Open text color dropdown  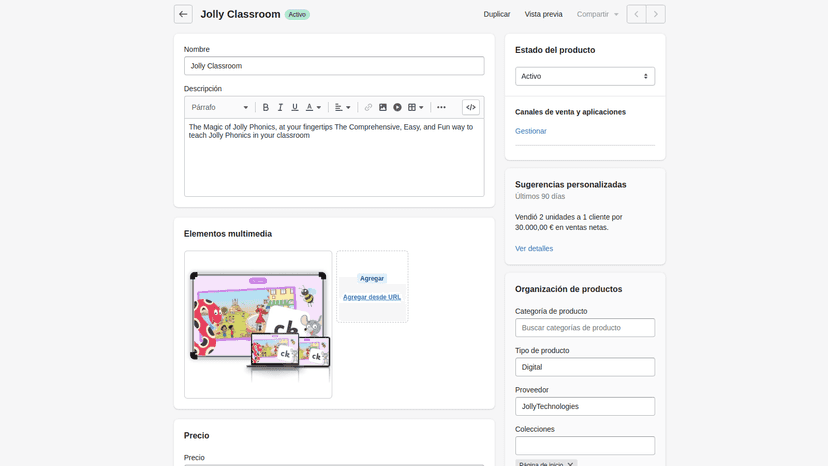(313, 107)
